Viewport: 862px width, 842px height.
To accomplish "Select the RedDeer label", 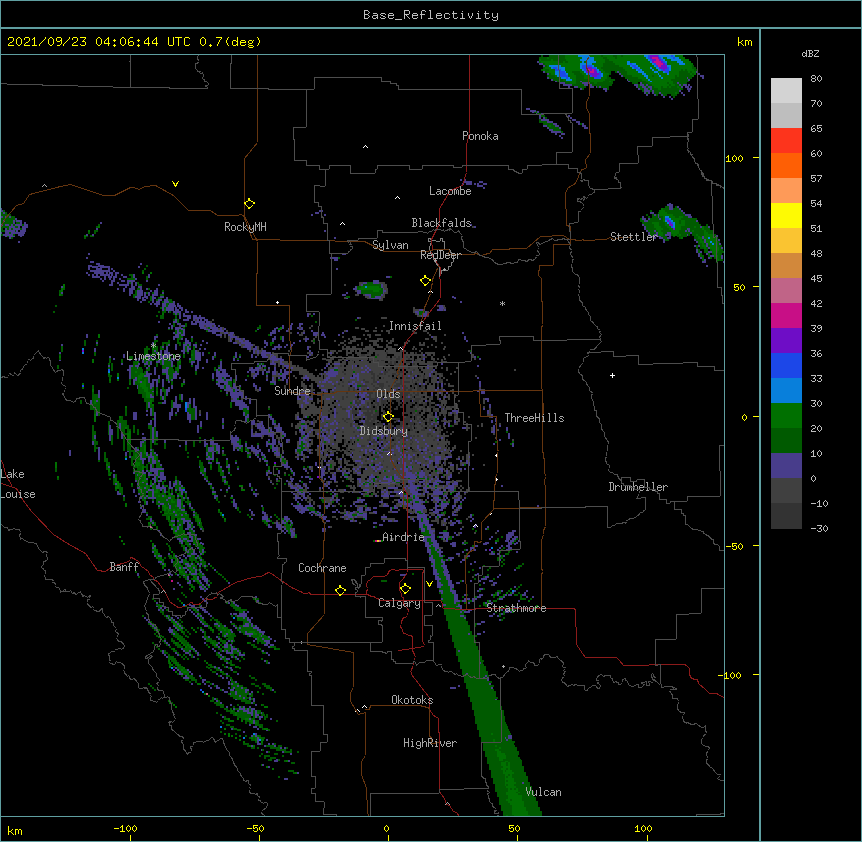I will tap(440, 255).
